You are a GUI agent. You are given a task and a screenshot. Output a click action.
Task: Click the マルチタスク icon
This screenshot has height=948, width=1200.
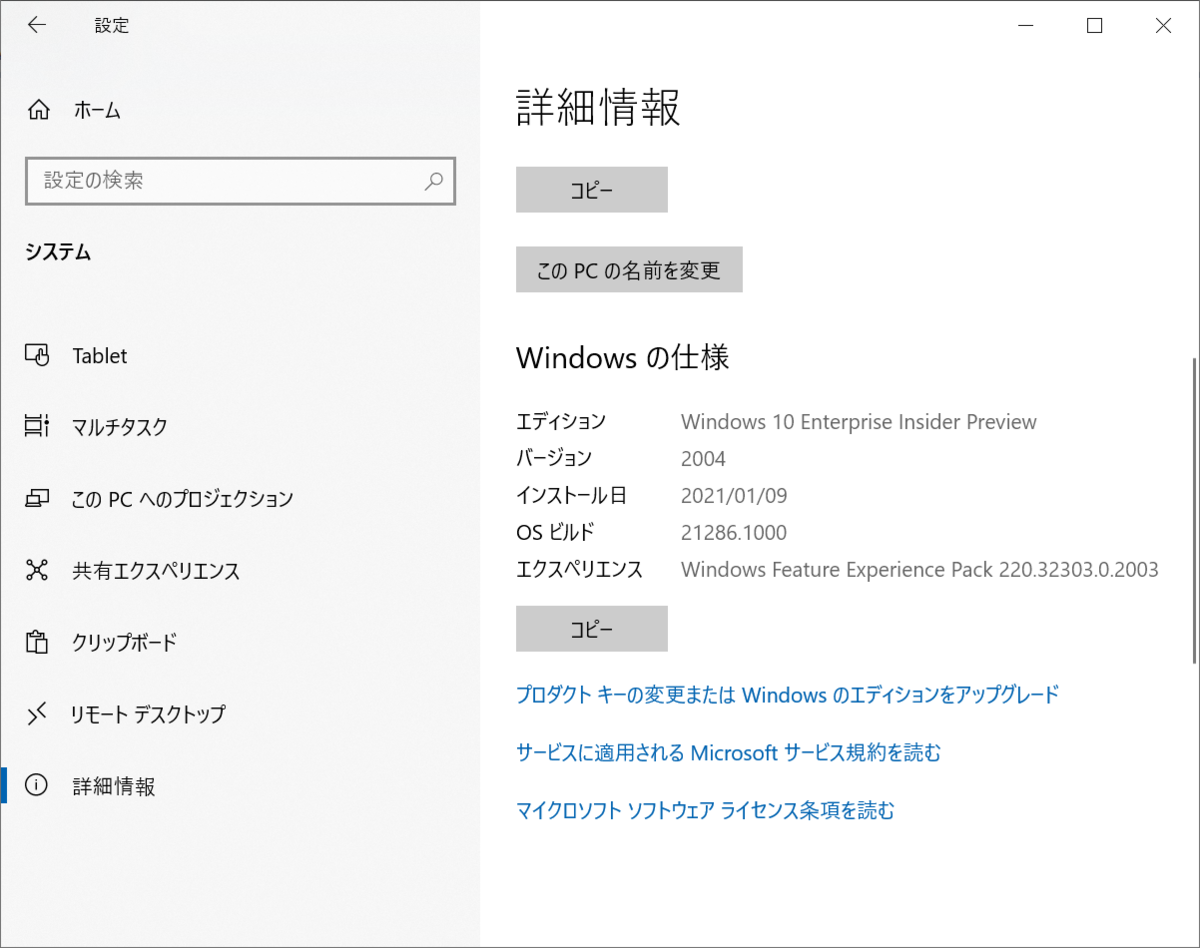[x=37, y=427]
